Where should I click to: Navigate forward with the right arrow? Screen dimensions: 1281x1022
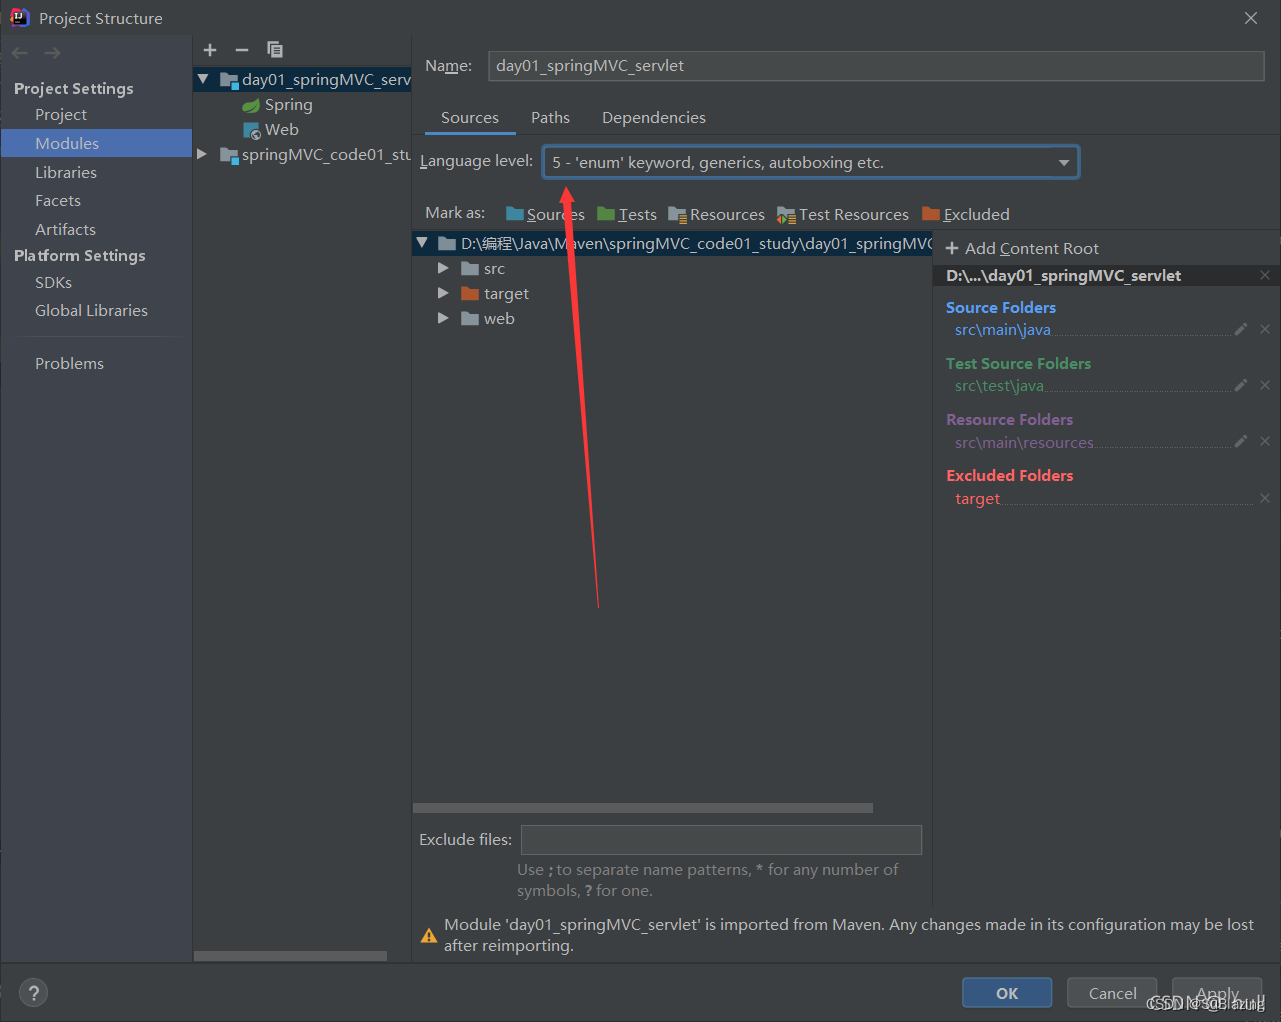point(53,53)
